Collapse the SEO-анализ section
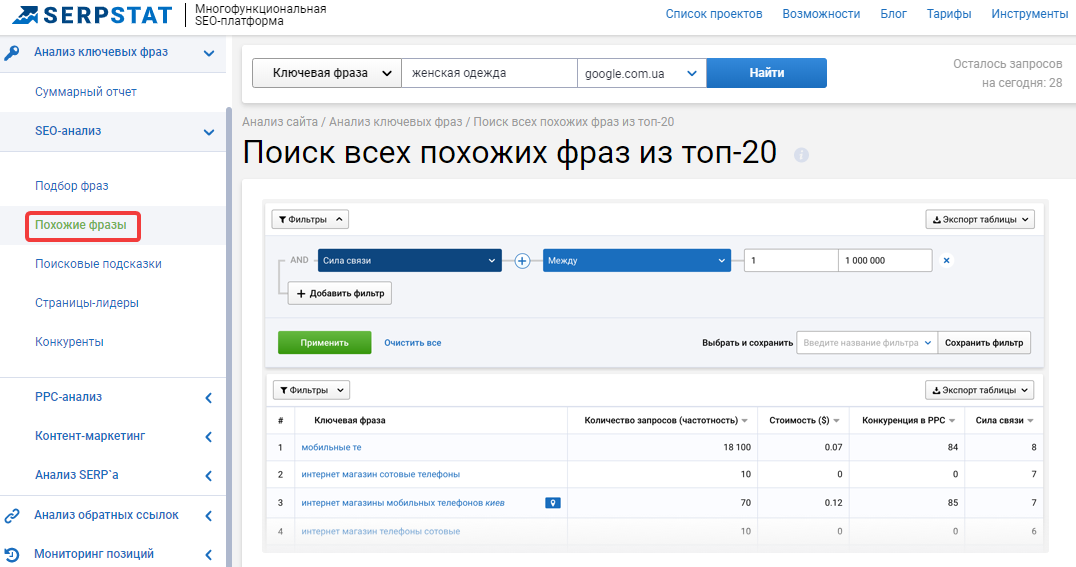Image resolution: width=1076 pixels, height=567 pixels. click(x=209, y=132)
